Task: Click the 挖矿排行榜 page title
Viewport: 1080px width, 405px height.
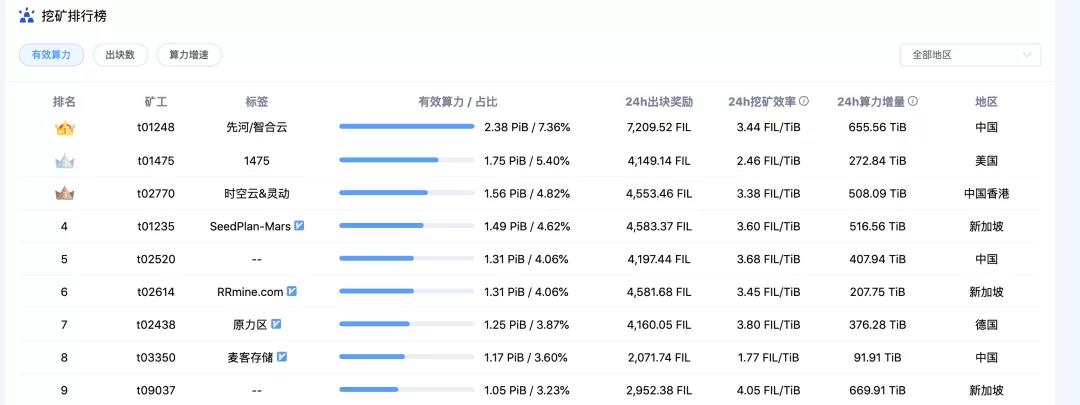Action: [x=74, y=16]
